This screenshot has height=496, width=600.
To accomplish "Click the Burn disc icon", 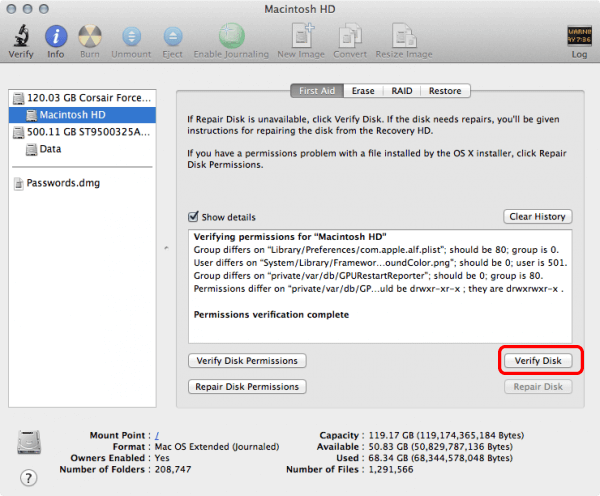I will (x=90, y=37).
